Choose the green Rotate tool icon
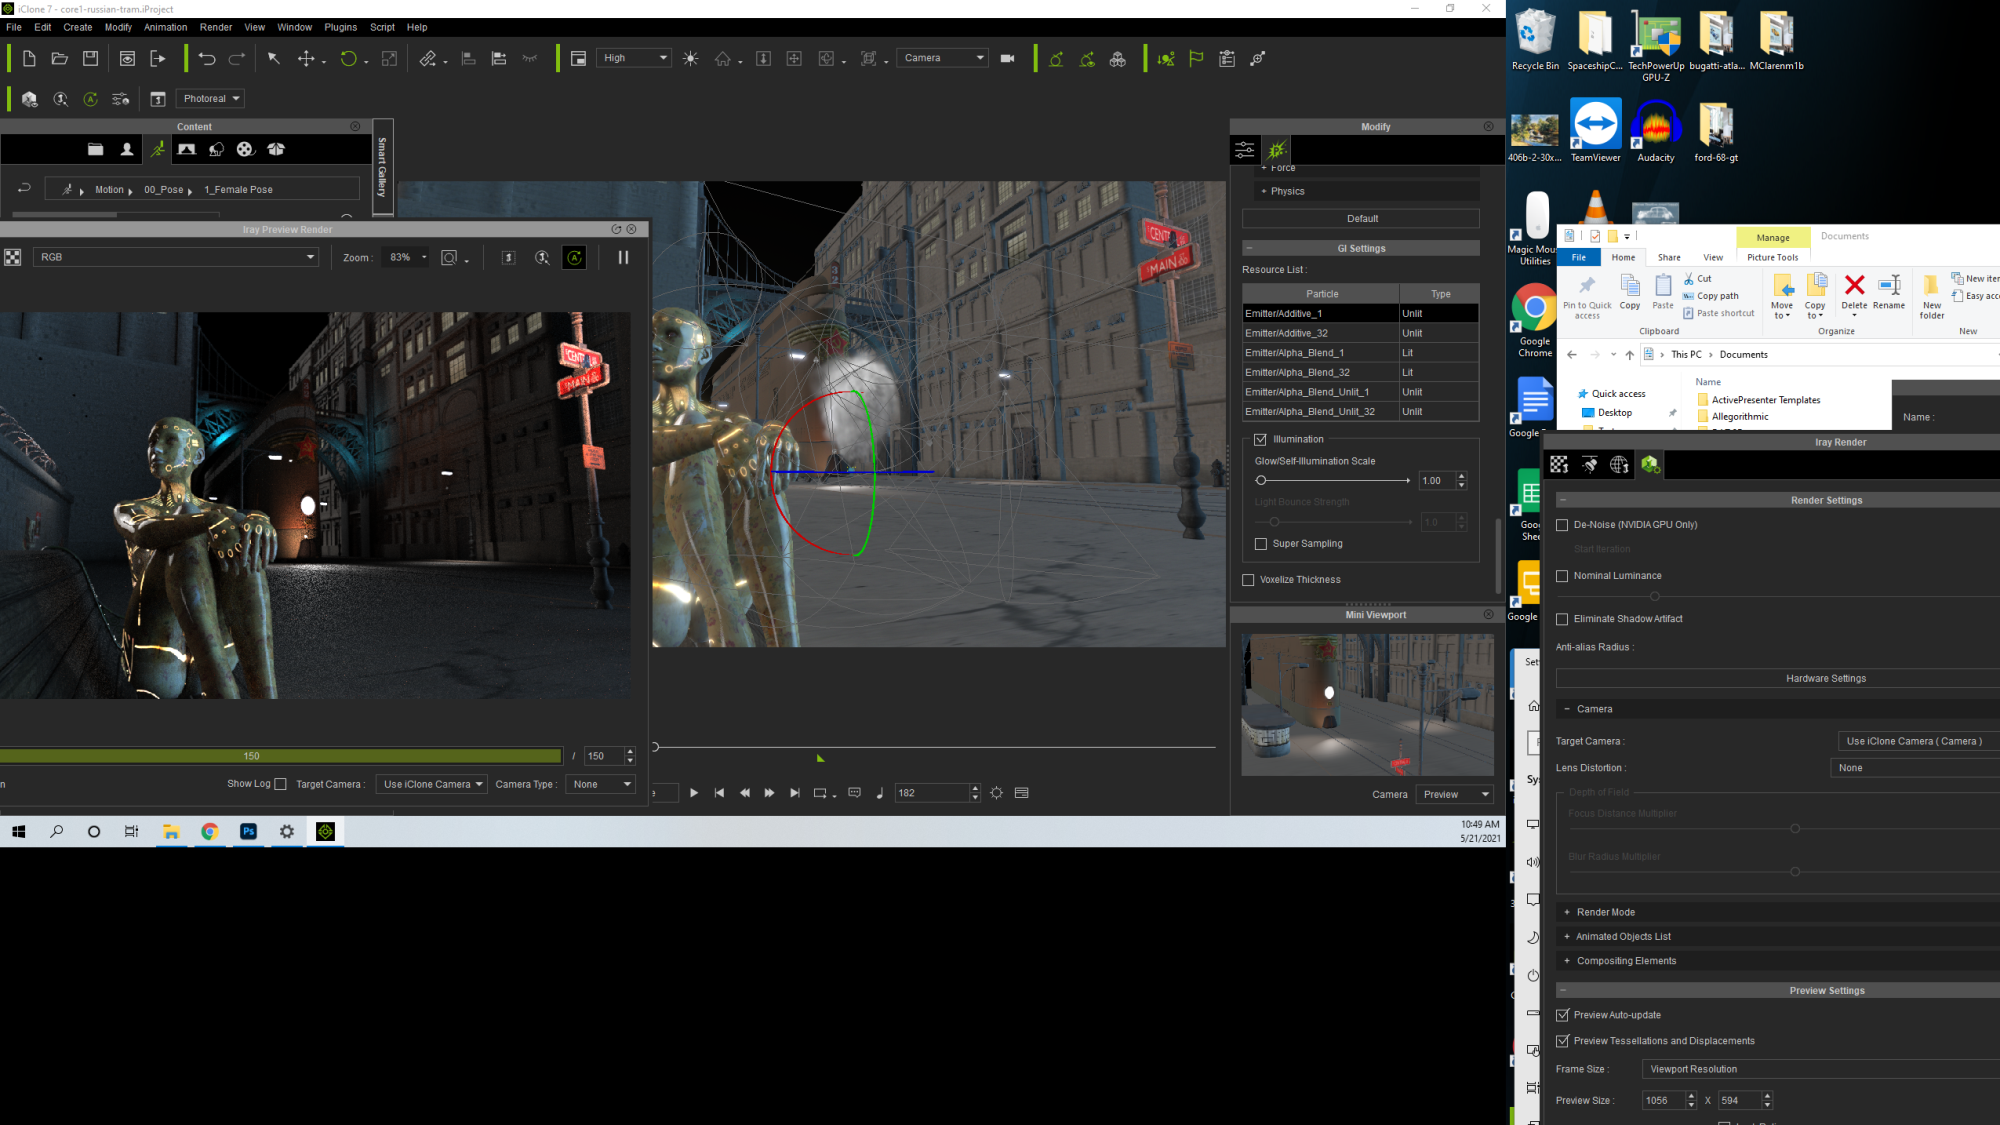 click(x=348, y=59)
